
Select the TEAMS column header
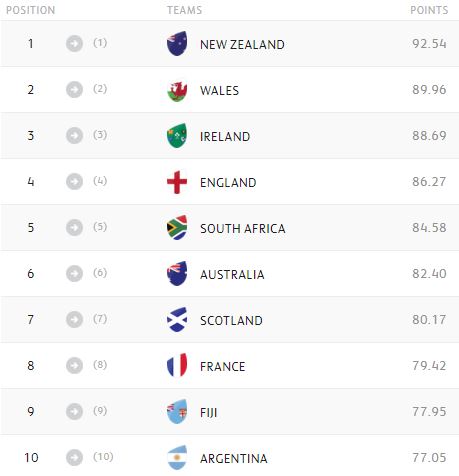pos(185,10)
